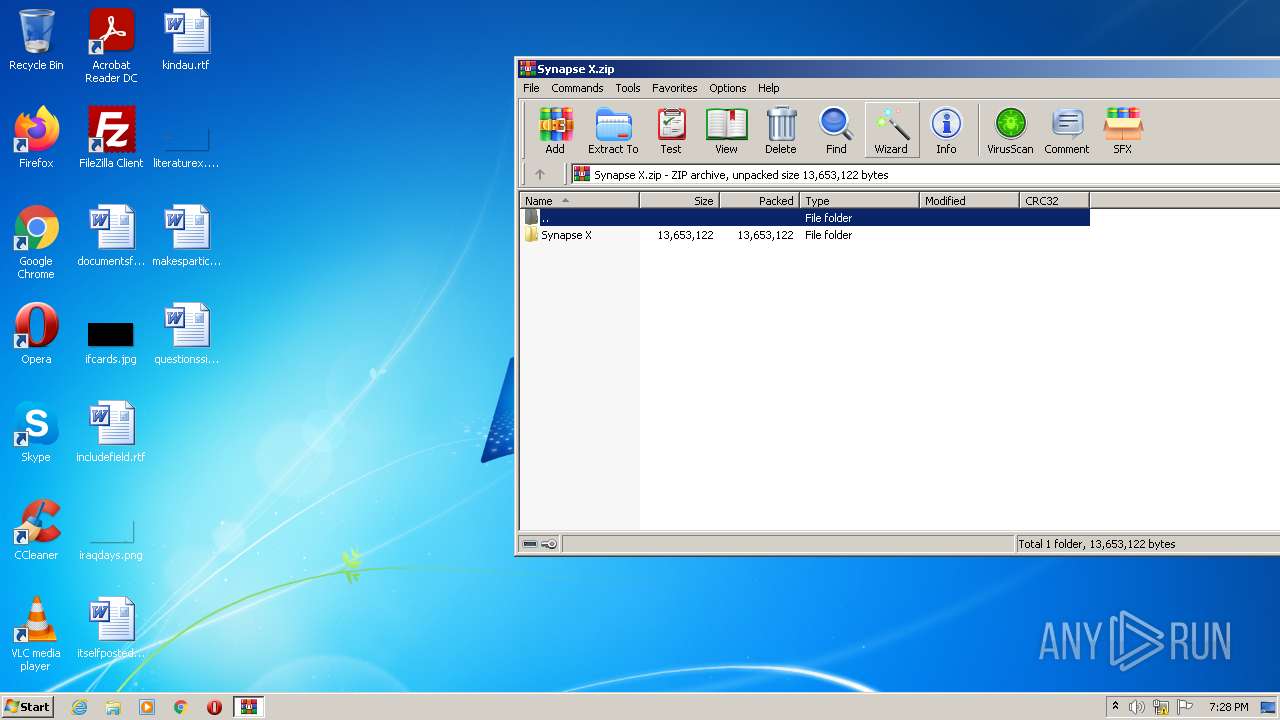Click the SFX toolbar icon
The image size is (1280, 720).
coord(1123,131)
